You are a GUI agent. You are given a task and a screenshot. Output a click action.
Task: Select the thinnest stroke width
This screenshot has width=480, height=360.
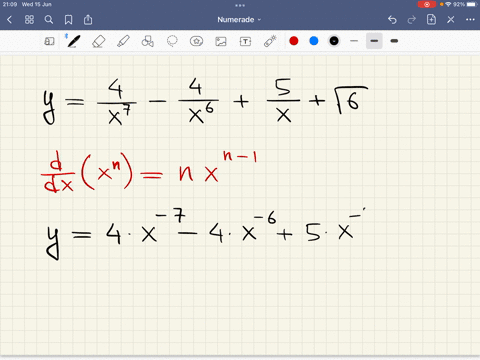(354, 41)
